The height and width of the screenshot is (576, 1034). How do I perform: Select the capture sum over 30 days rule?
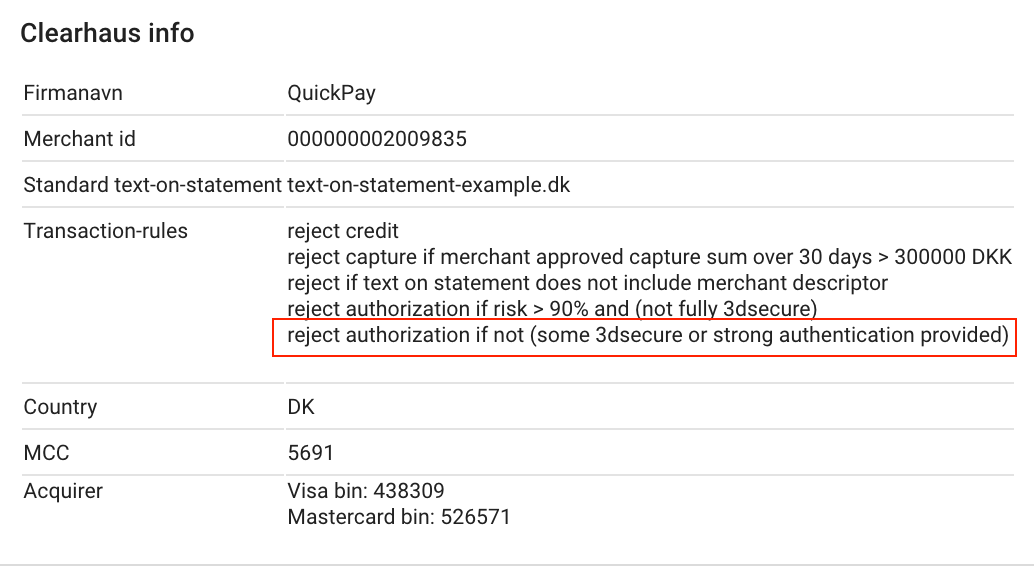(x=642, y=257)
